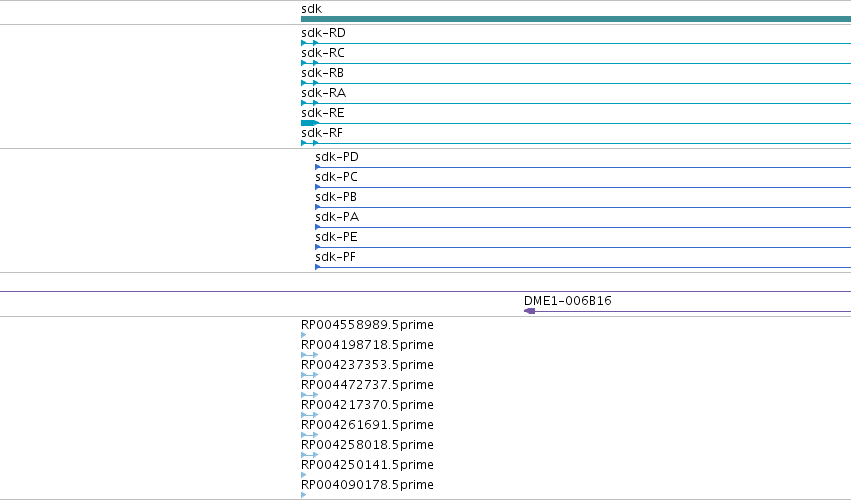The image size is (851, 500).
Task: Click the RP004090178.5prime arrow glyph
Action: coord(303,495)
